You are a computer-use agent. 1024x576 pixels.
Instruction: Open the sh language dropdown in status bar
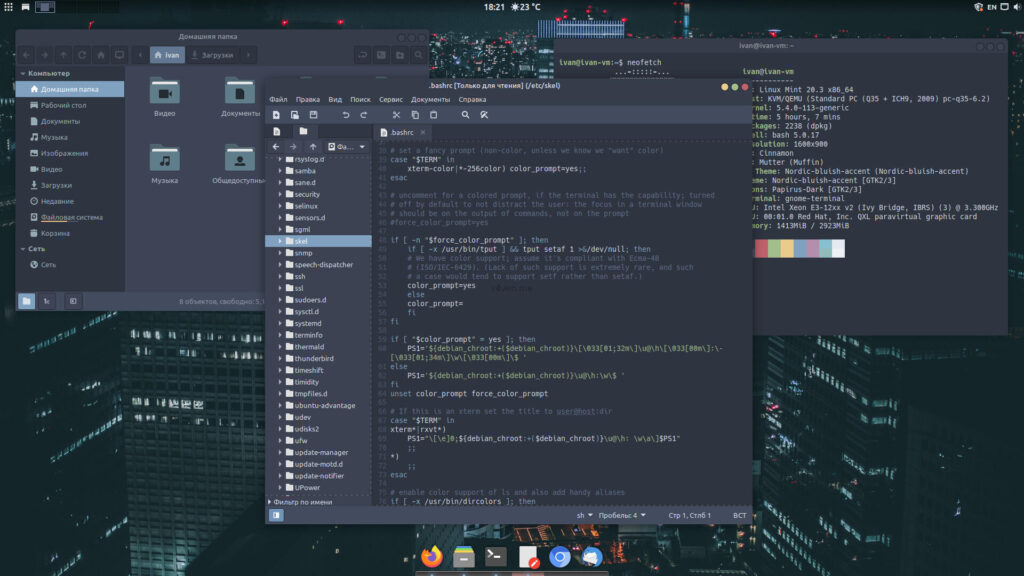[x=584, y=515]
